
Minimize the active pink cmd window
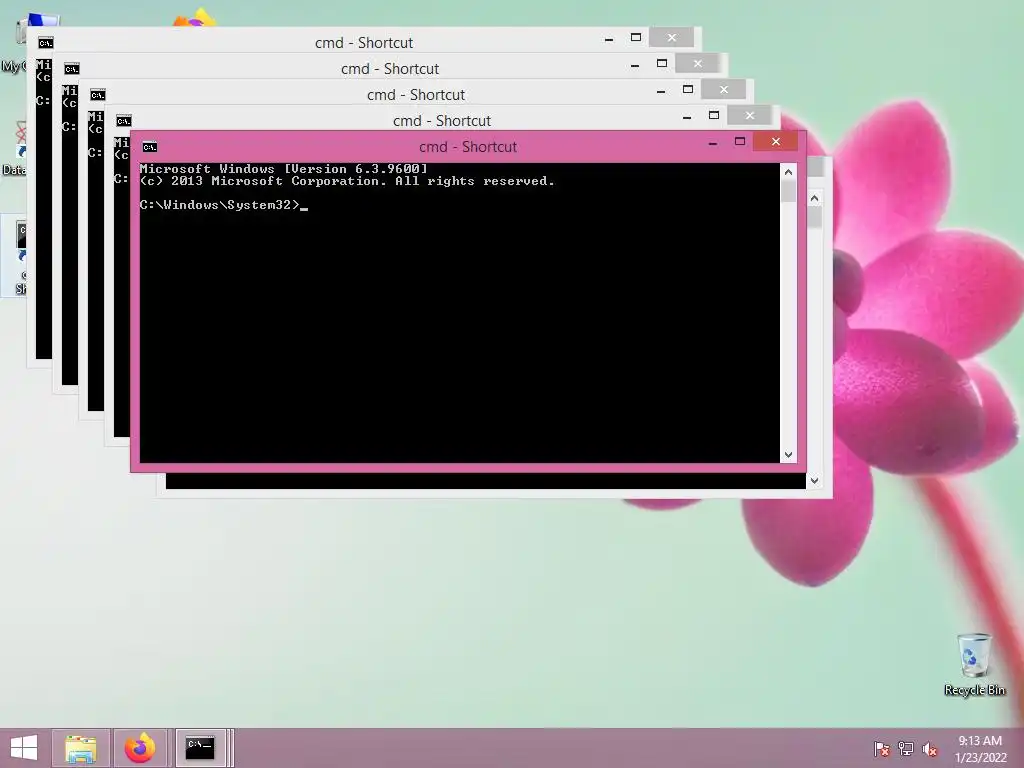[713, 142]
